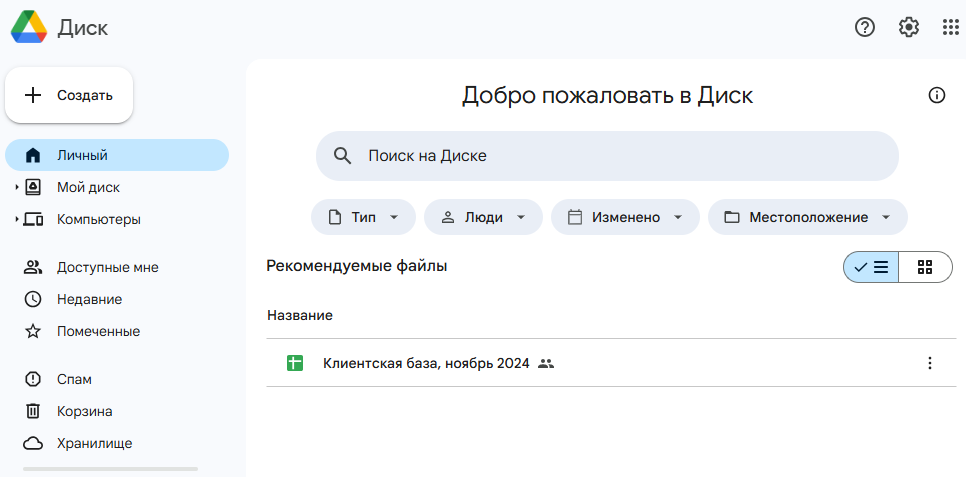Viewport: 966px width, 477px height.
Task: Expand the Компьютеры tree arrow
Action: (17, 219)
